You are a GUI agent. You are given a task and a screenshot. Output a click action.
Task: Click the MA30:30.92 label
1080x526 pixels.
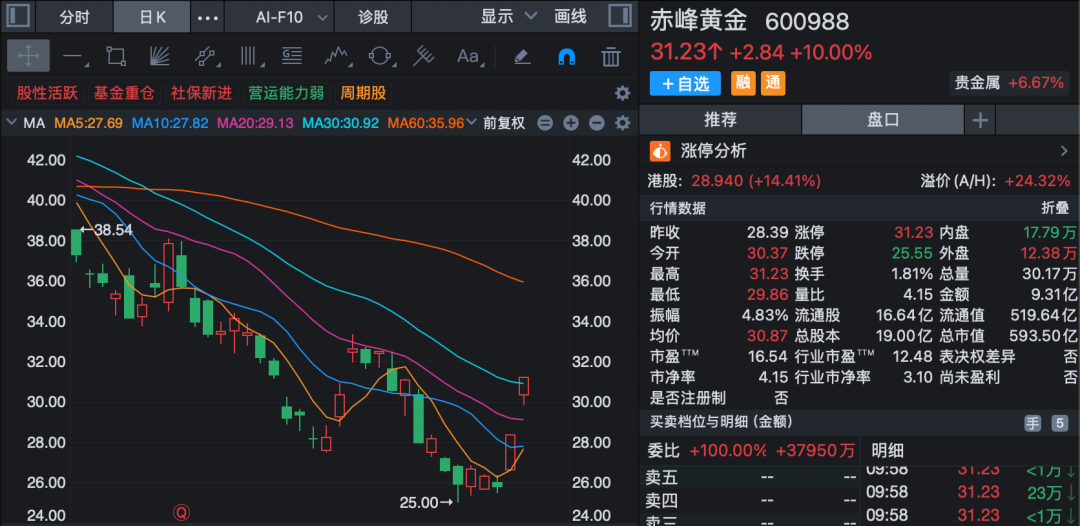point(341,123)
